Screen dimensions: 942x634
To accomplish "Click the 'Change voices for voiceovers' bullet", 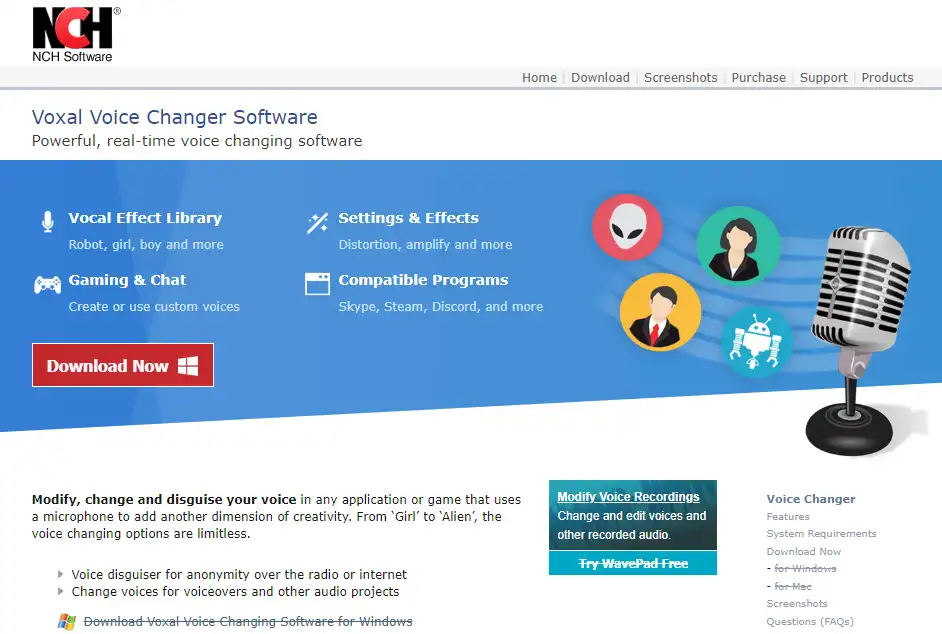I will (x=236, y=591).
